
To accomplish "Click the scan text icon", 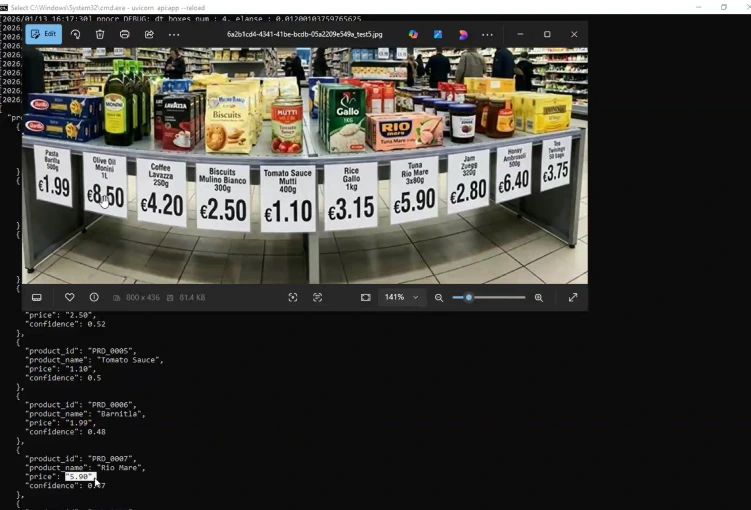I will [x=317, y=297].
